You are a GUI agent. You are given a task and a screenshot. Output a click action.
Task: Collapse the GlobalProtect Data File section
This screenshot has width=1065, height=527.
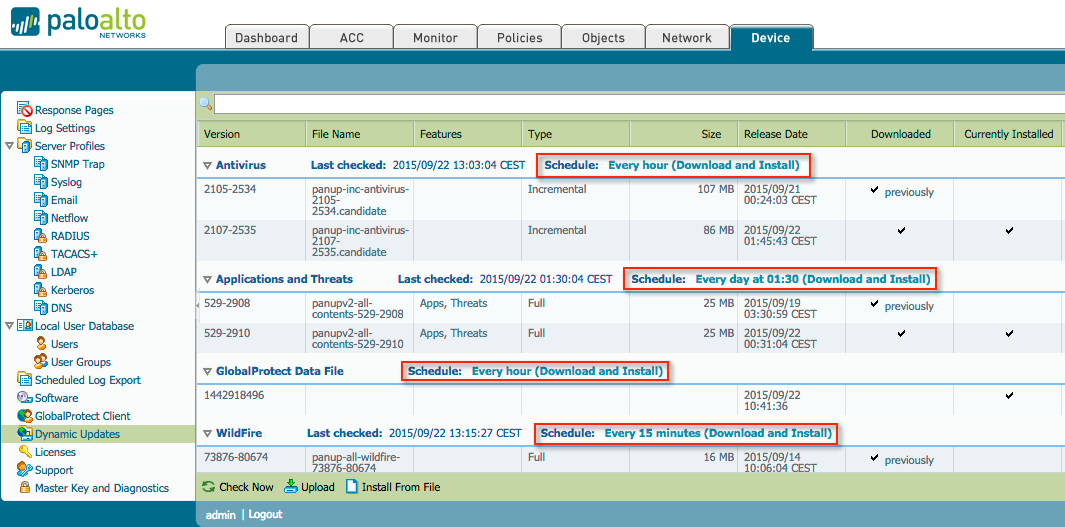pyautogui.click(x=207, y=371)
